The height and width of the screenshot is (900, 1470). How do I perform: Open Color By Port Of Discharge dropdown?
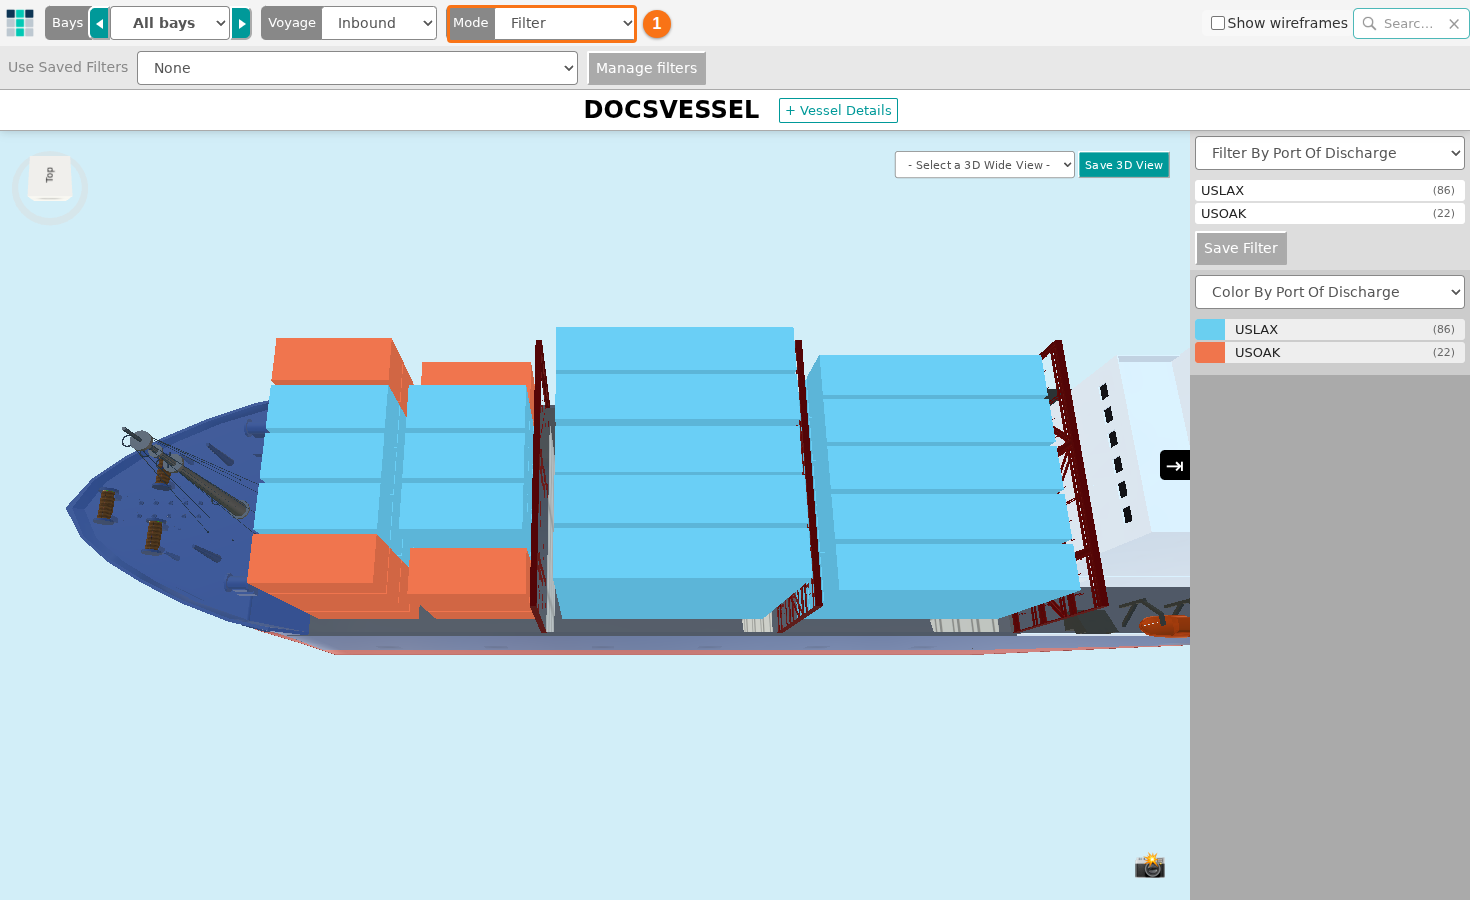tap(1330, 292)
